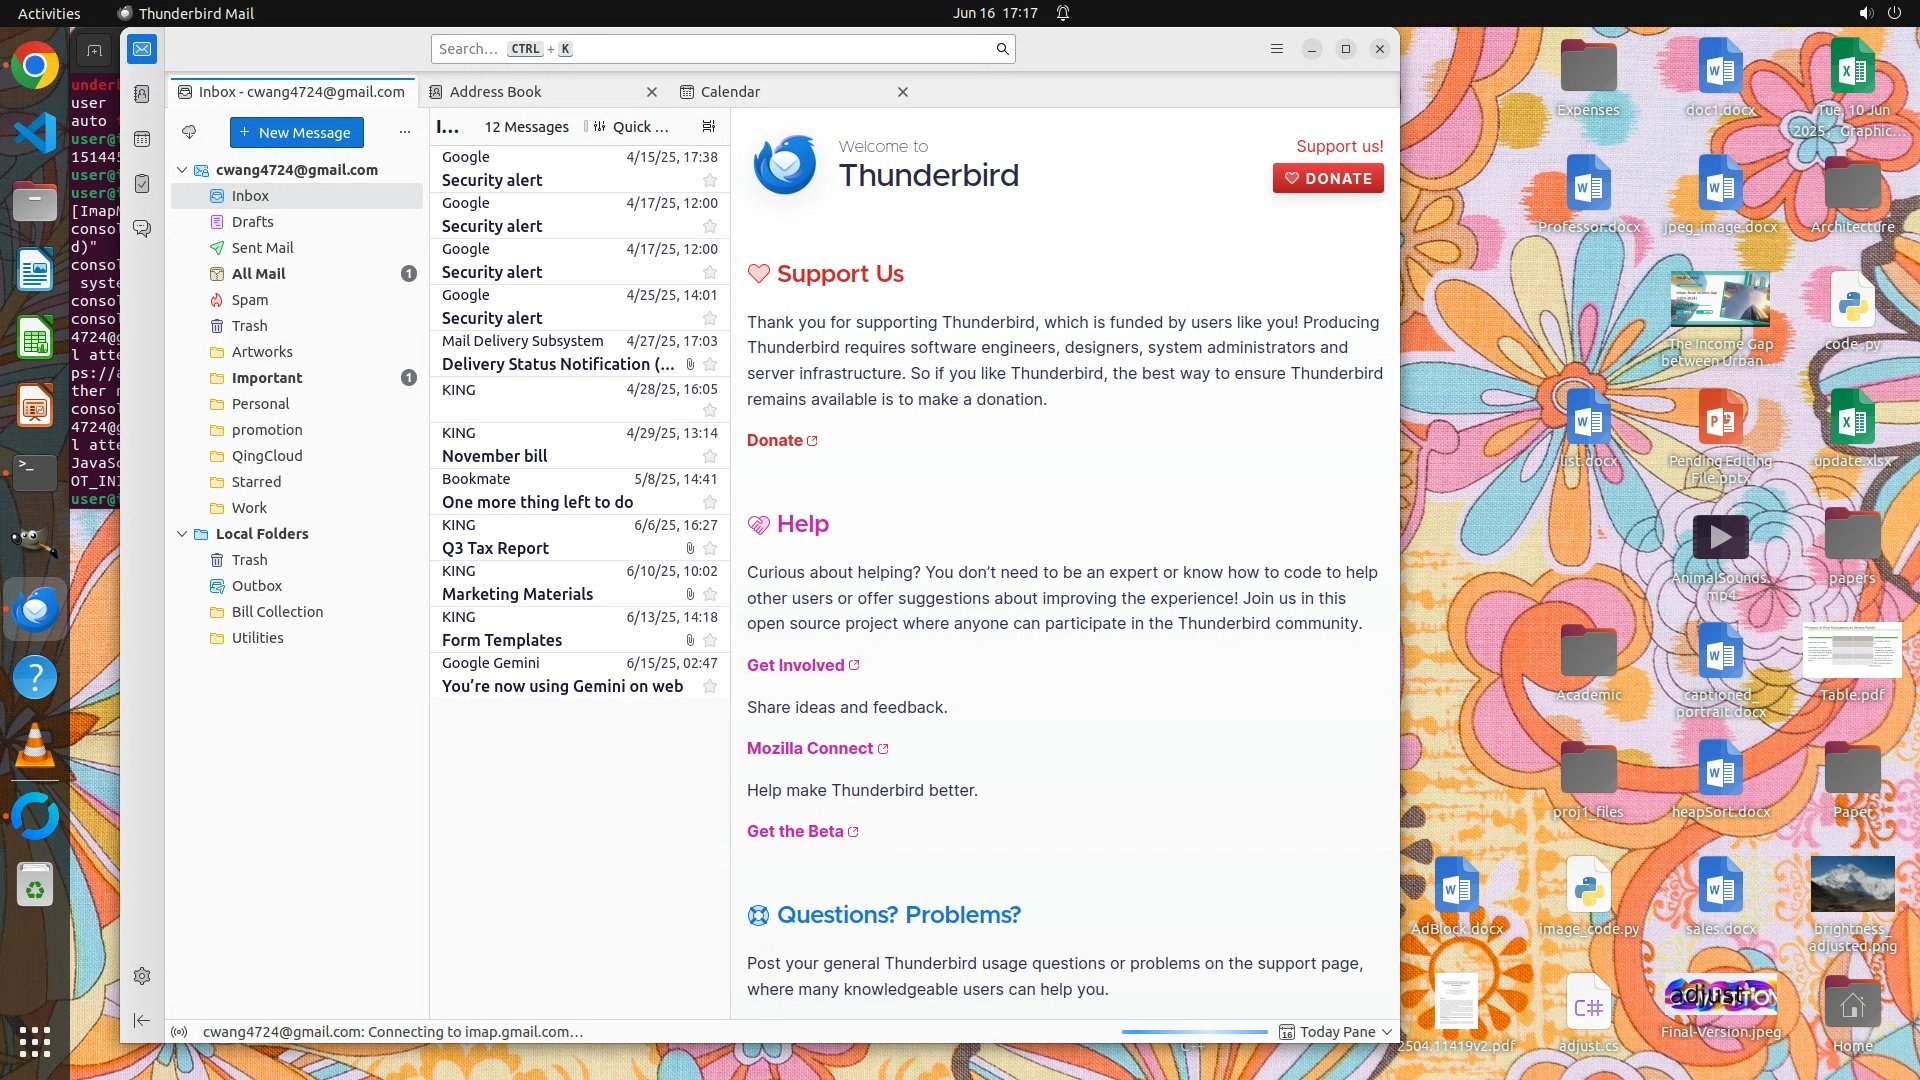Screen dimensions: 1920x1080
Task: Expand the Today Pane chevron
Action: [x=1387, y=1032]
